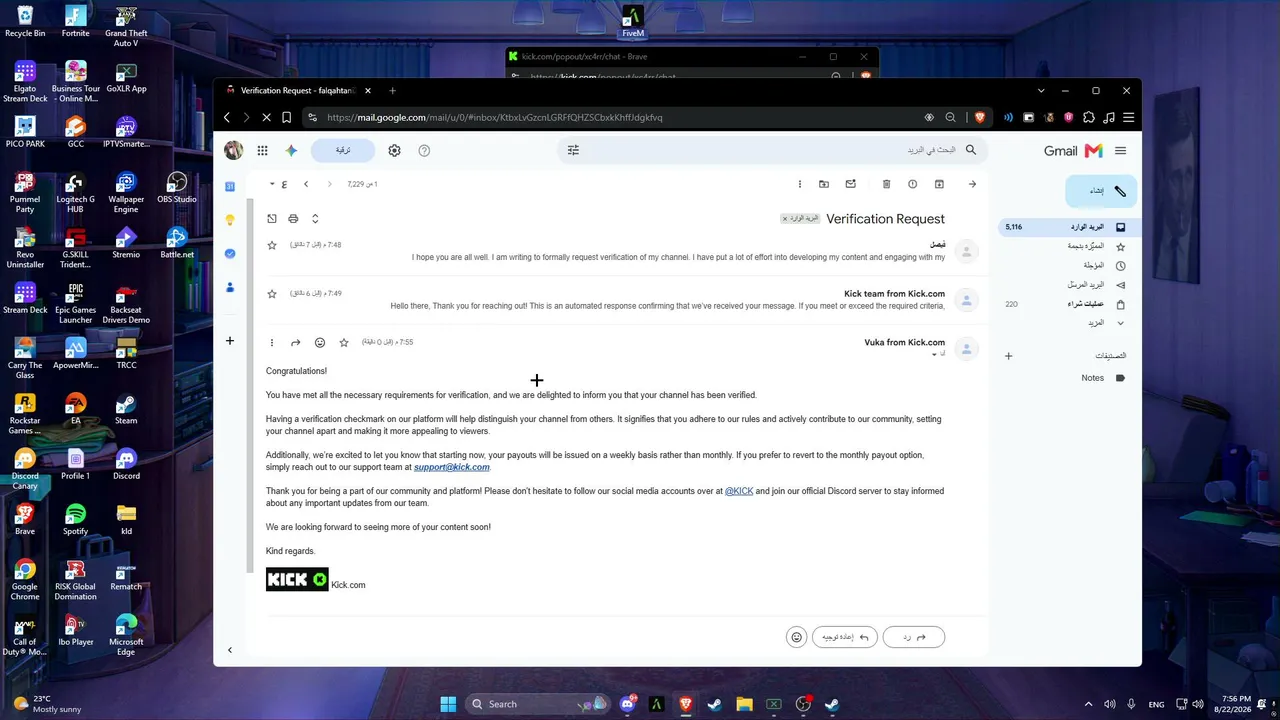The width and height of the screenshot is (1280, 720).
Task: Expand the More folders chevron
Action: coord(1120,323)
